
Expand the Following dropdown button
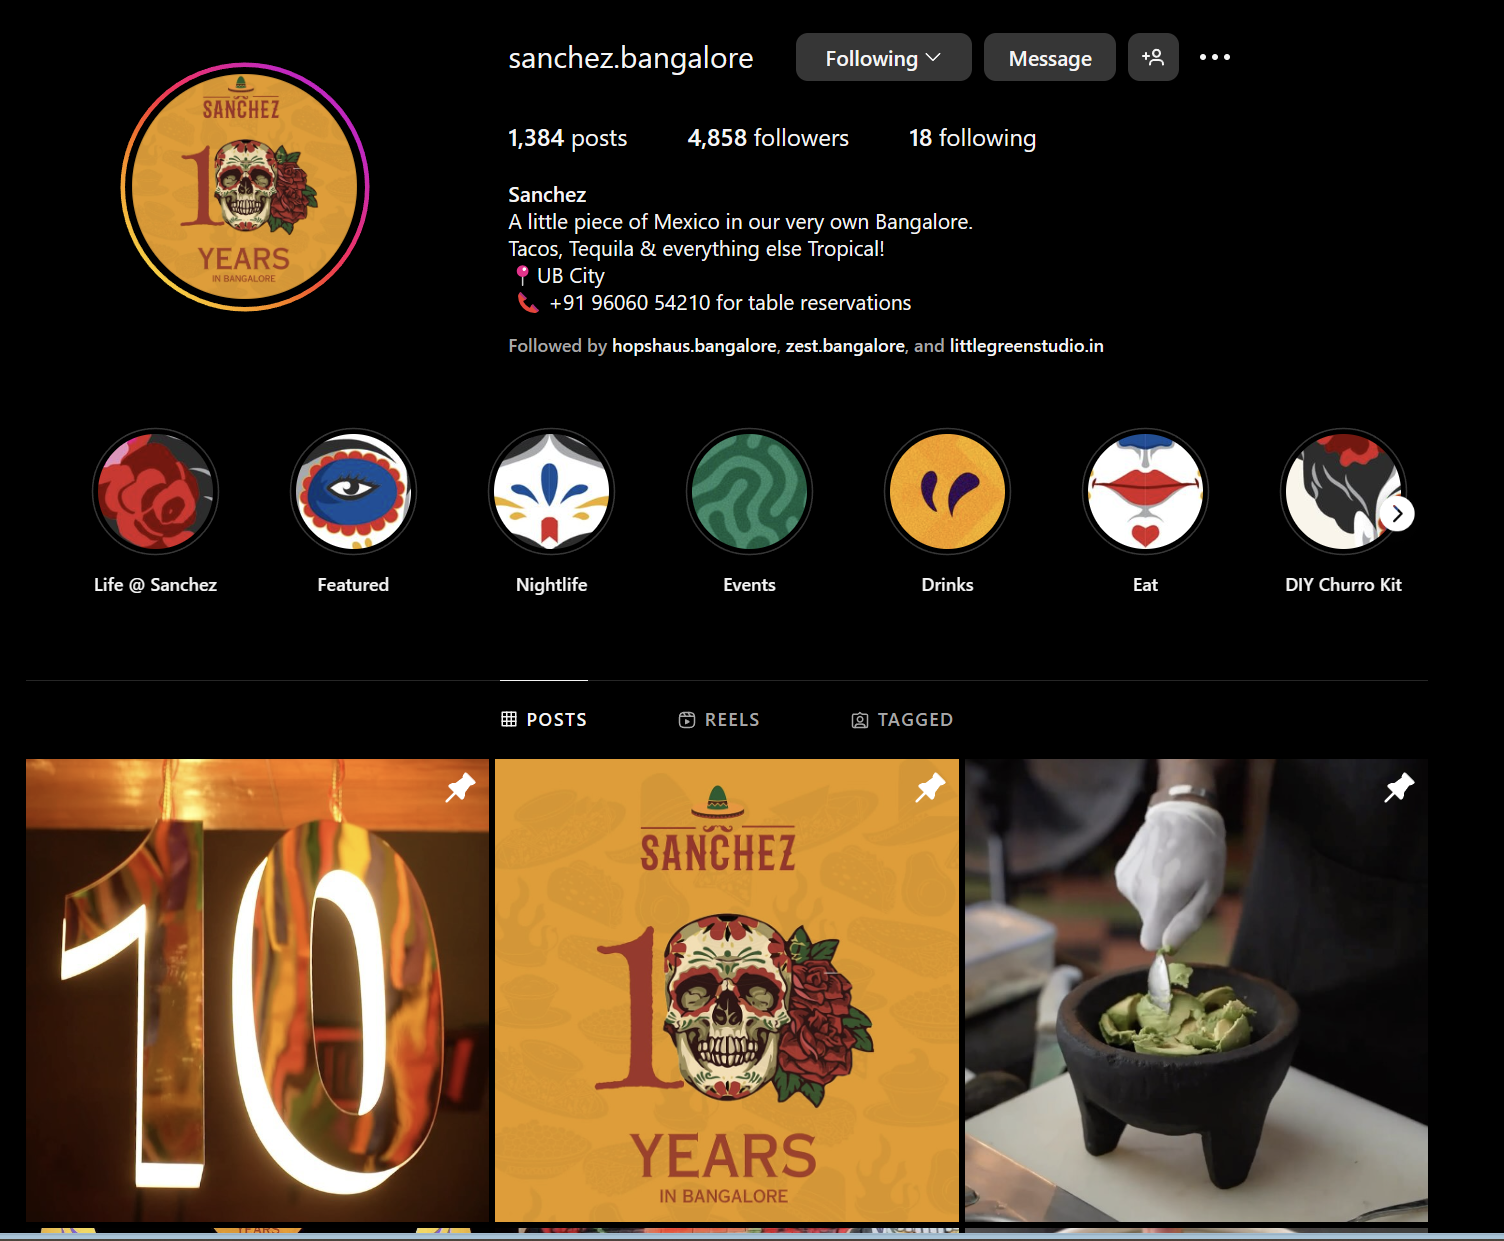pos(883,57)
